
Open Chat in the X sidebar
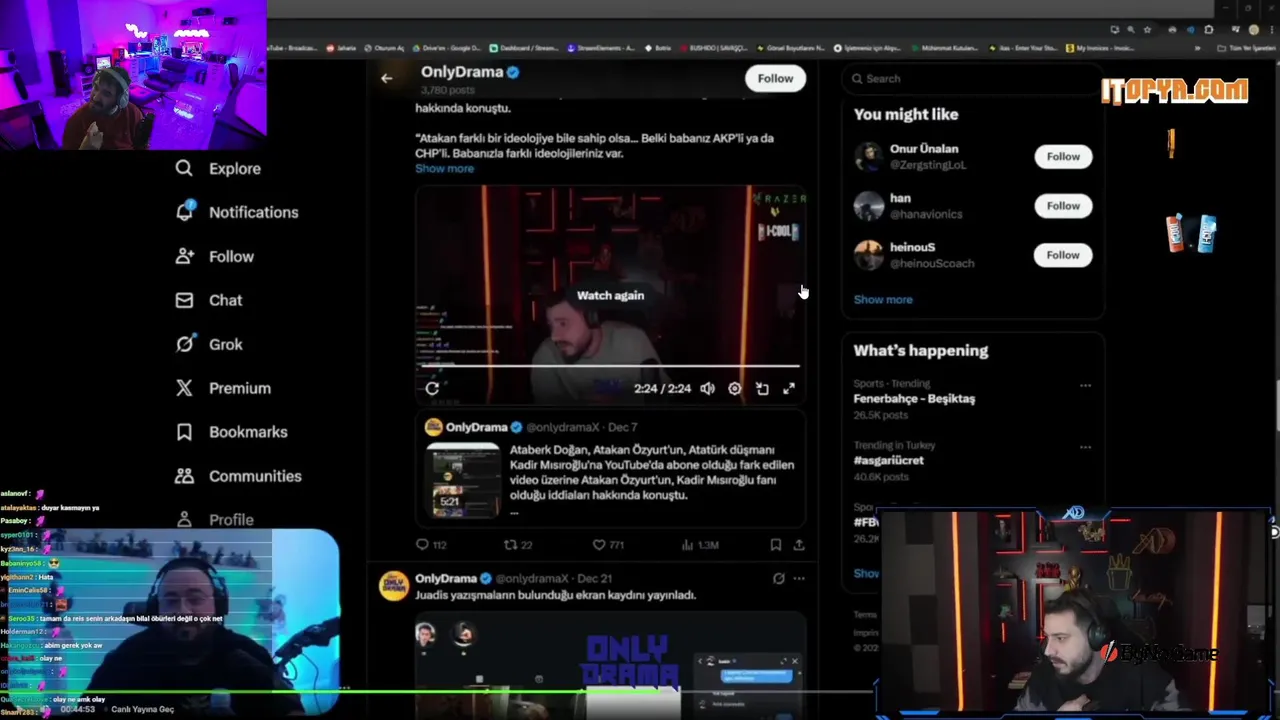pos(209,300)
